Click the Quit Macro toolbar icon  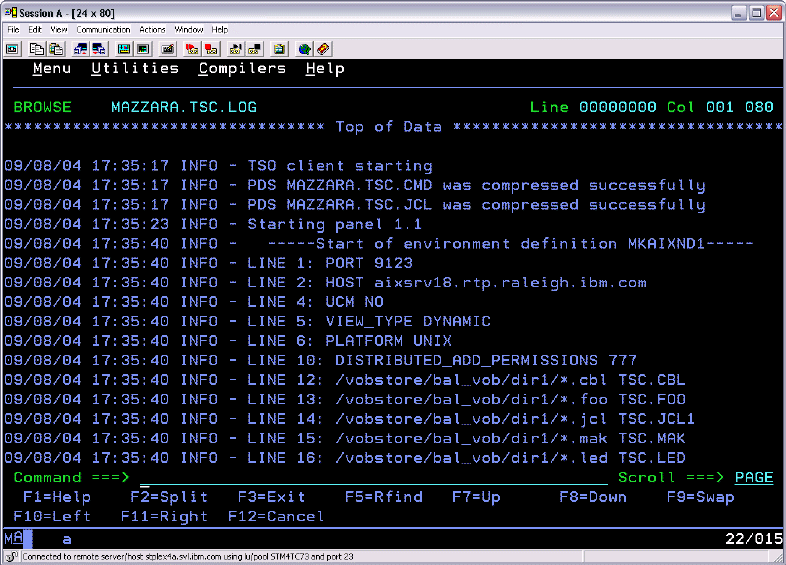255,49
